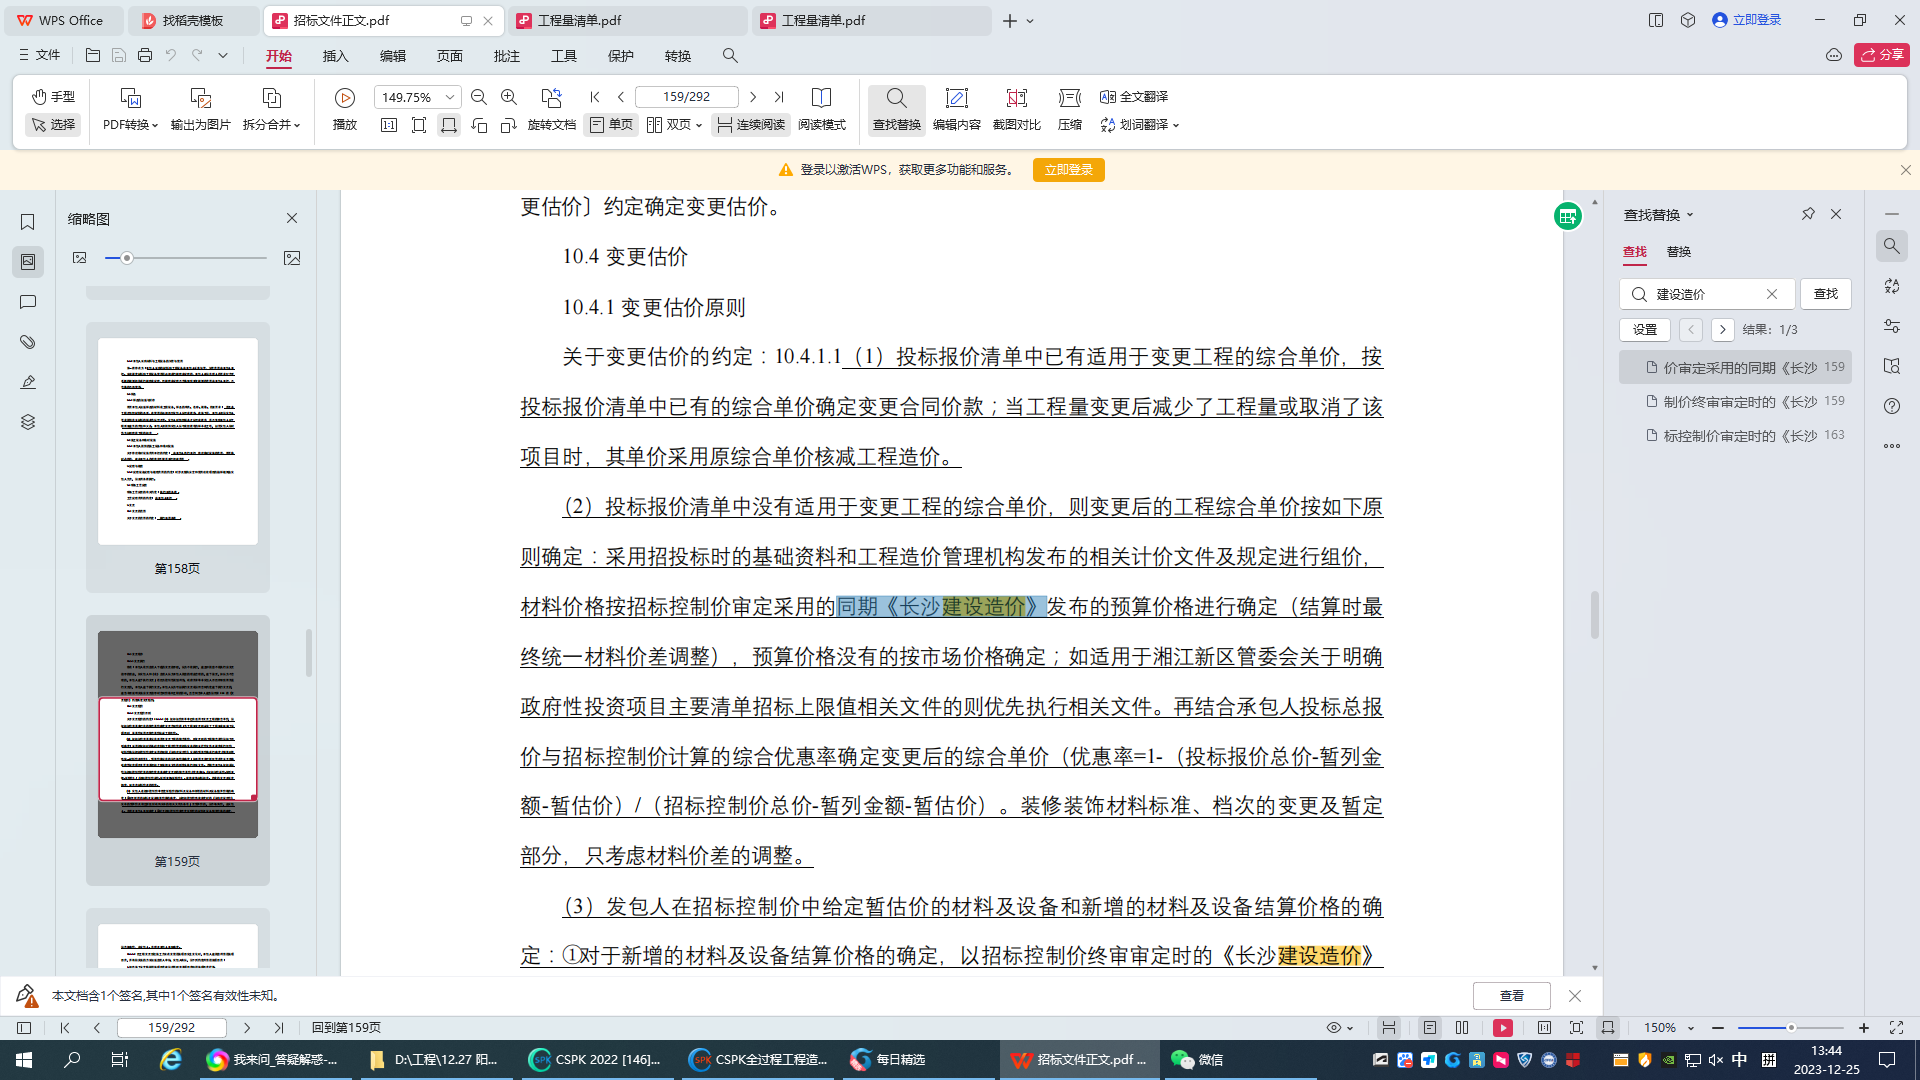
Task: Click the red 分享 share button
Action: 1881,55
